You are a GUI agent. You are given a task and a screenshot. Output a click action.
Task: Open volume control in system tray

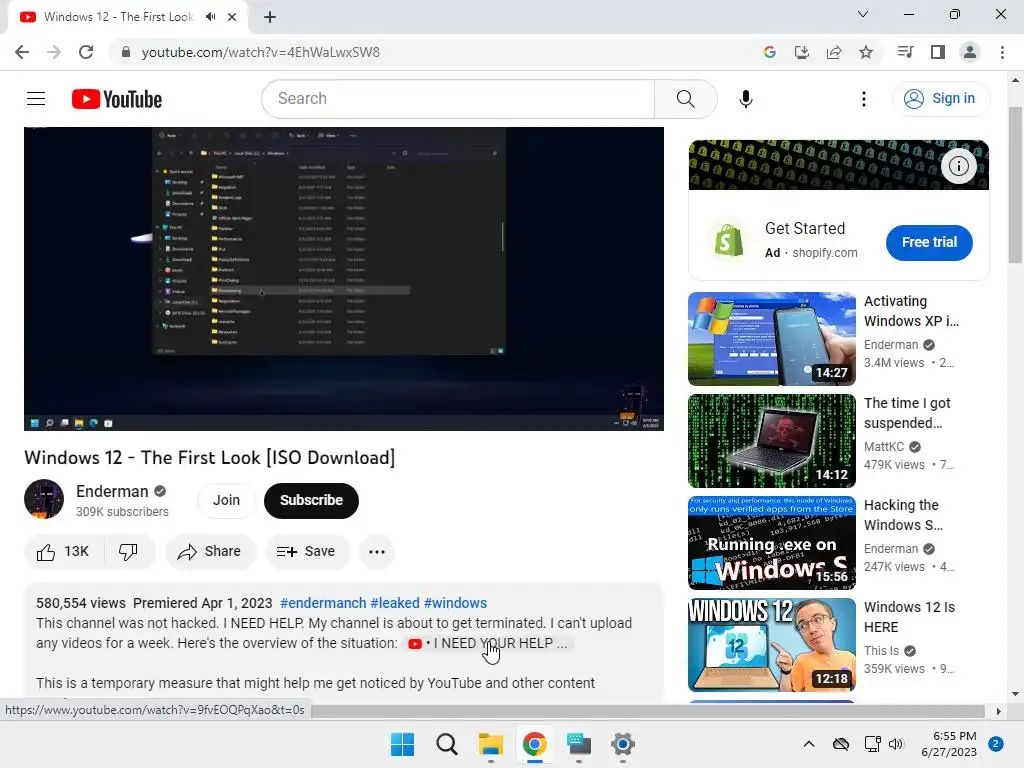[x=896, y=744]
